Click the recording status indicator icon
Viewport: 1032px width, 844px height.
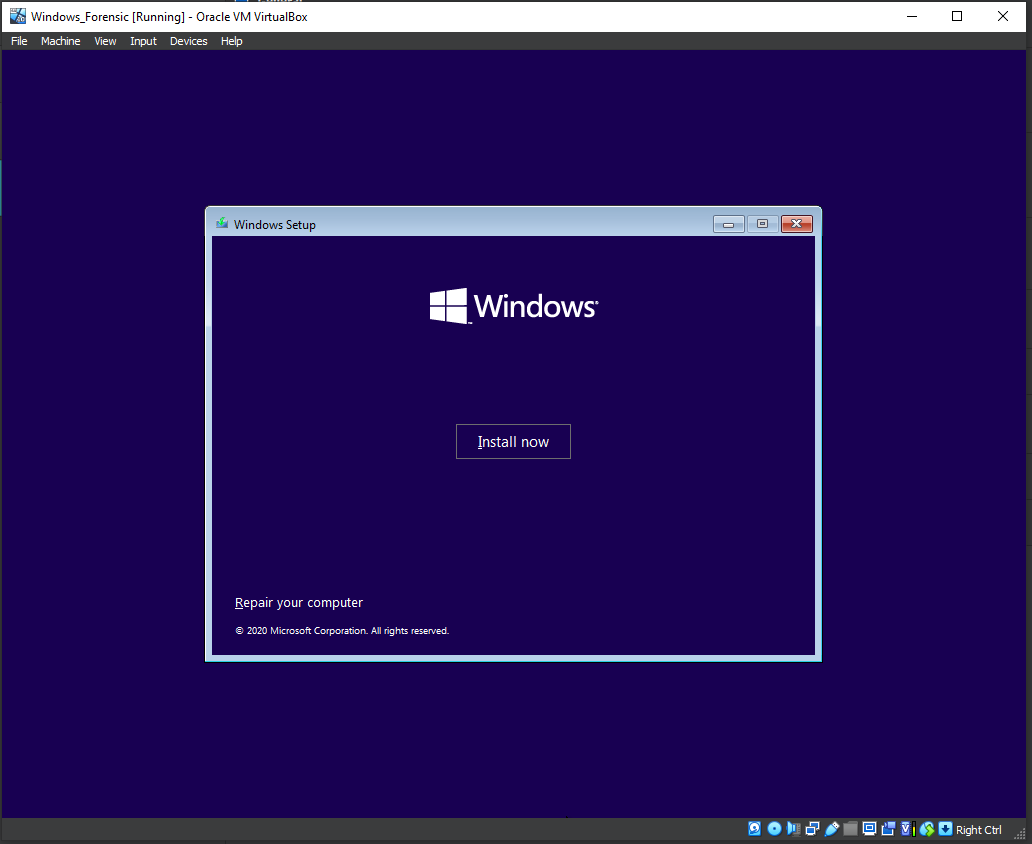point(889,829)
